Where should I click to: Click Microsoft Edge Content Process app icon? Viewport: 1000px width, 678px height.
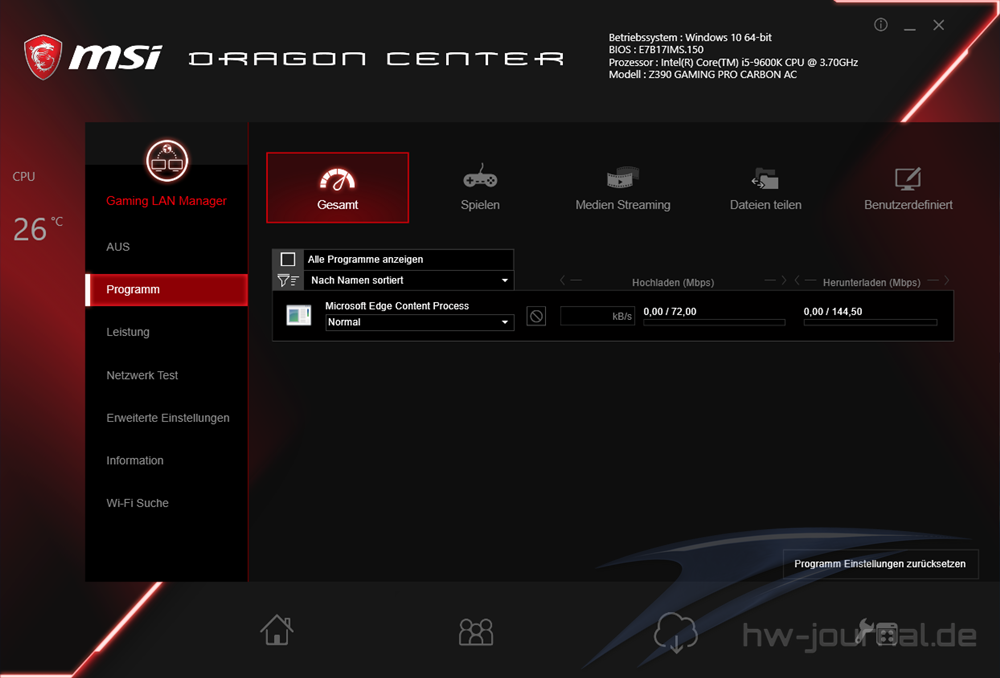tap(298, 315)
